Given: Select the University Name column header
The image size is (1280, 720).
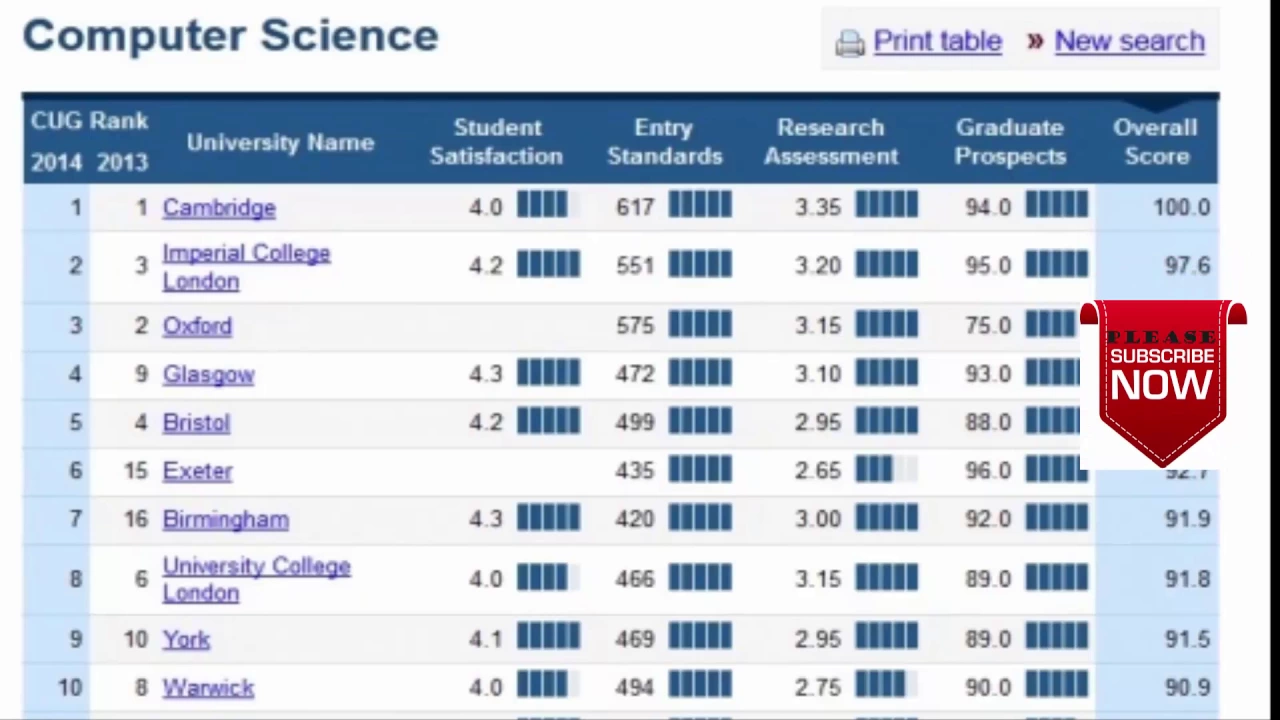Looking at the screenshot, I should click(x=280, y=142).
